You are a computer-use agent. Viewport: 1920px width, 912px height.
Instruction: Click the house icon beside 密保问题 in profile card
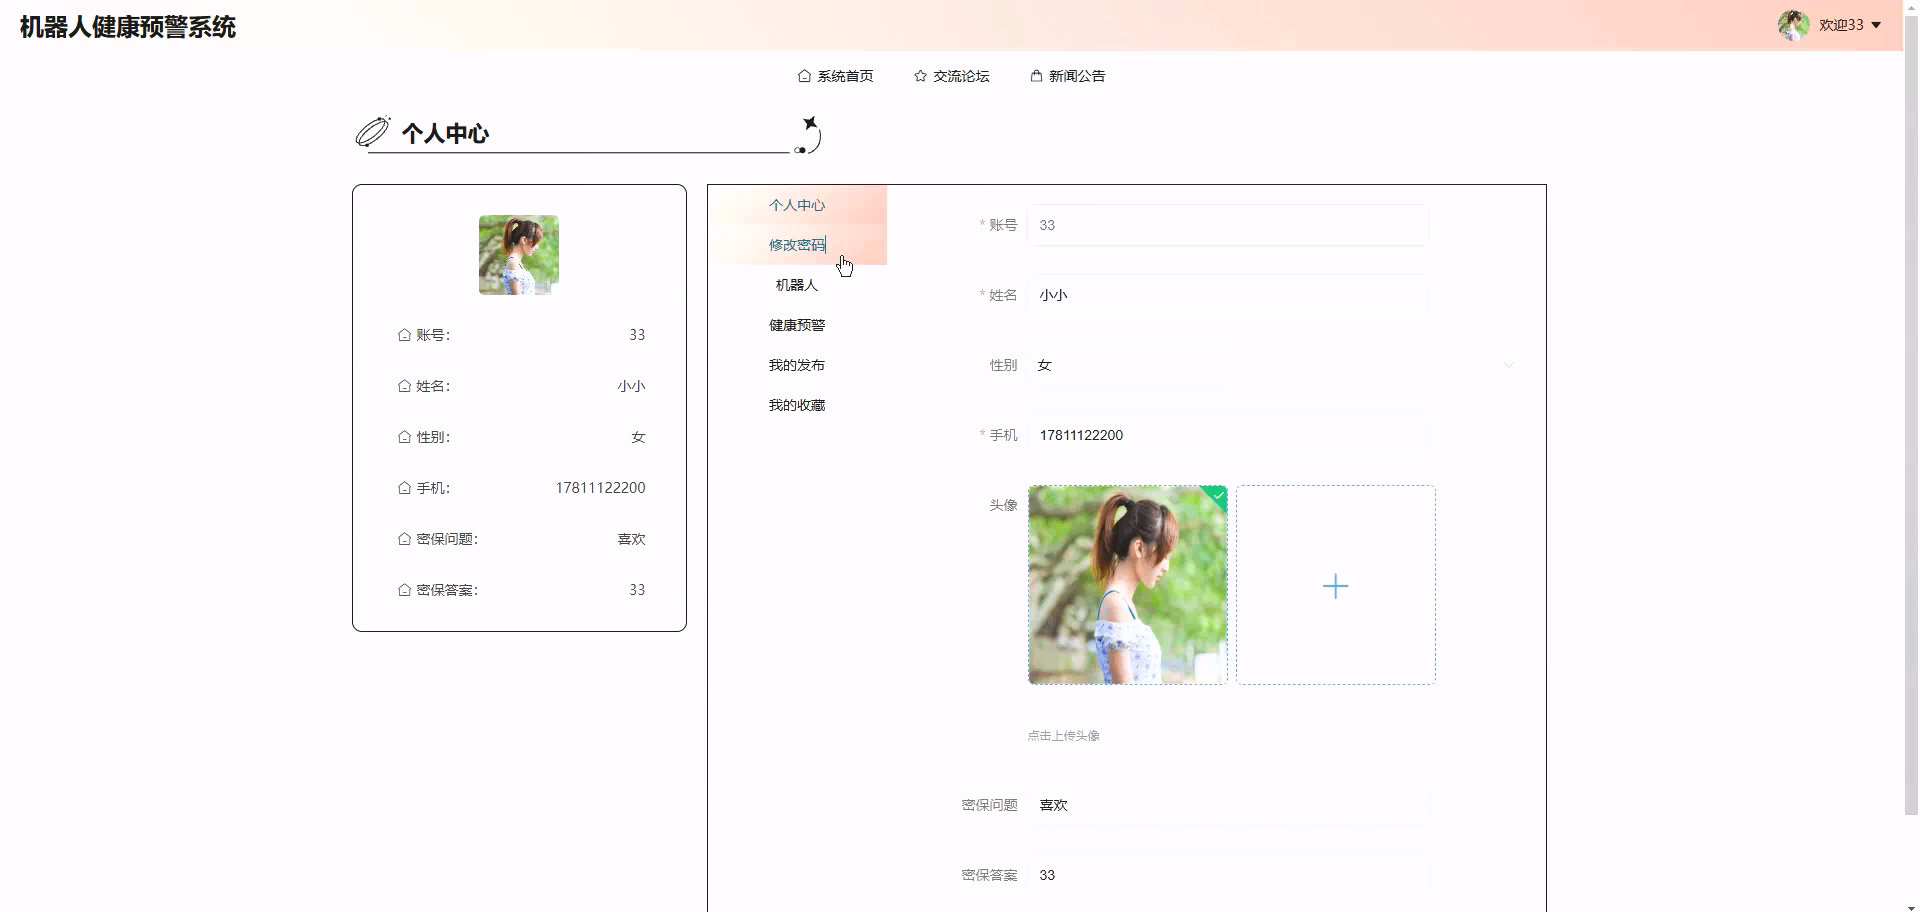(404, 539)
